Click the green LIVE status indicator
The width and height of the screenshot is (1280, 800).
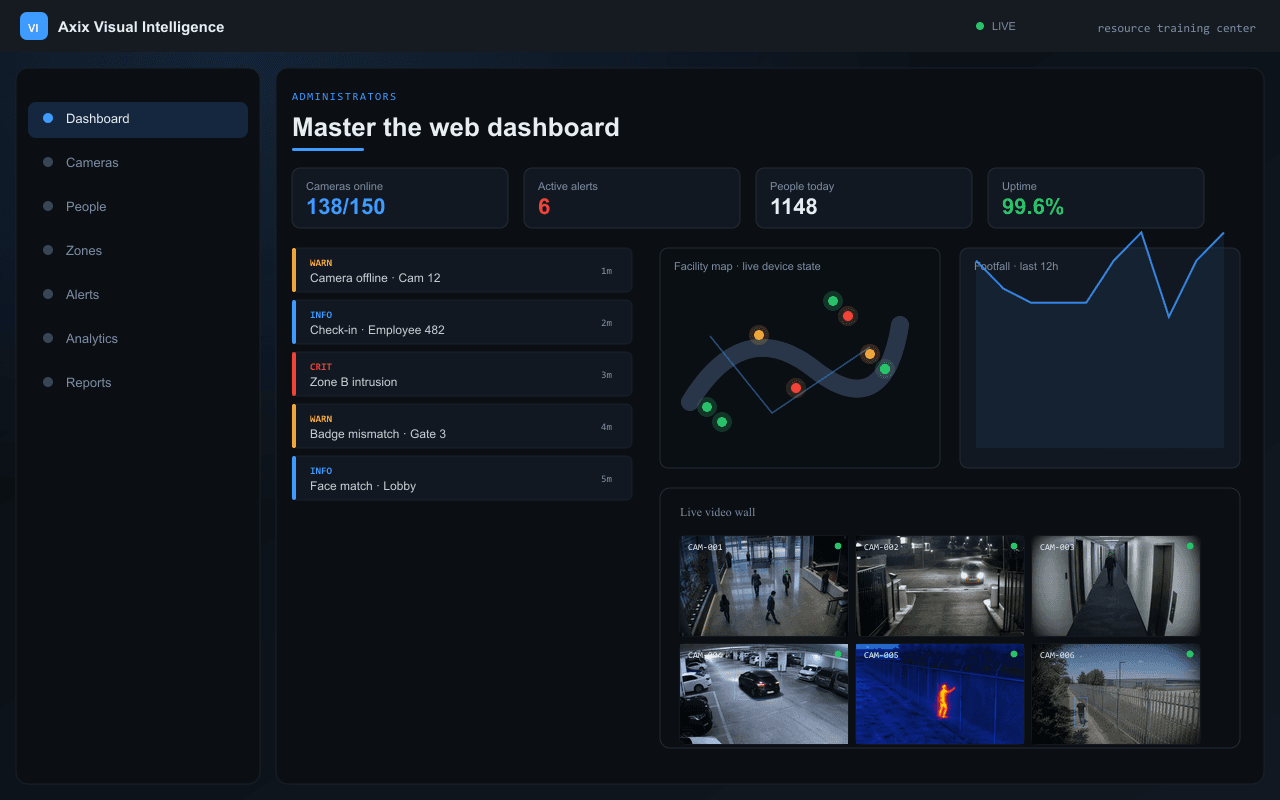click(x=996, y=27)
